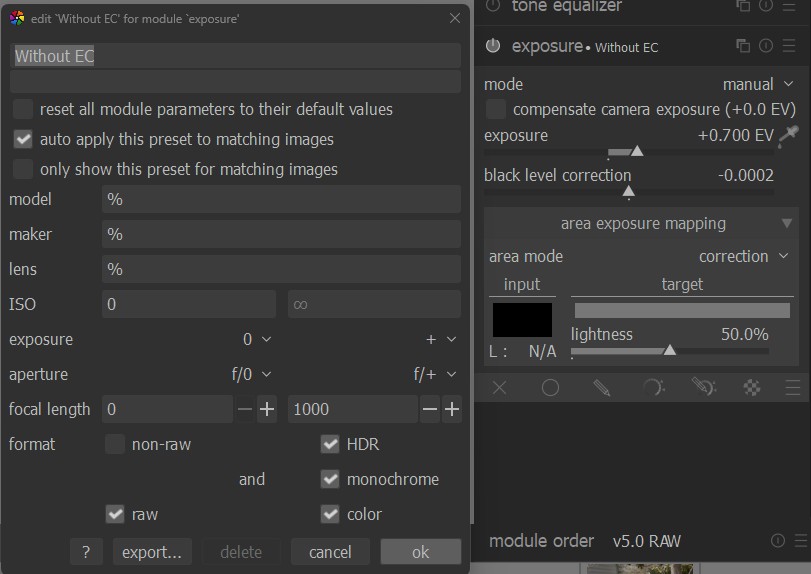Turn off blending with the X icon

[499, 388]
